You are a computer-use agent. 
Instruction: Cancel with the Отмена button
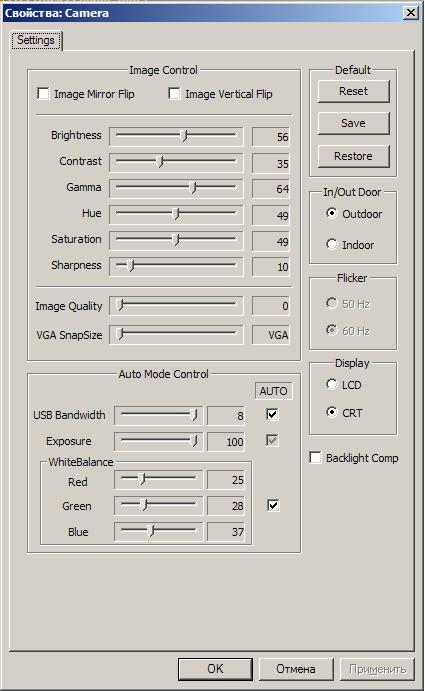tap(296, 669)
